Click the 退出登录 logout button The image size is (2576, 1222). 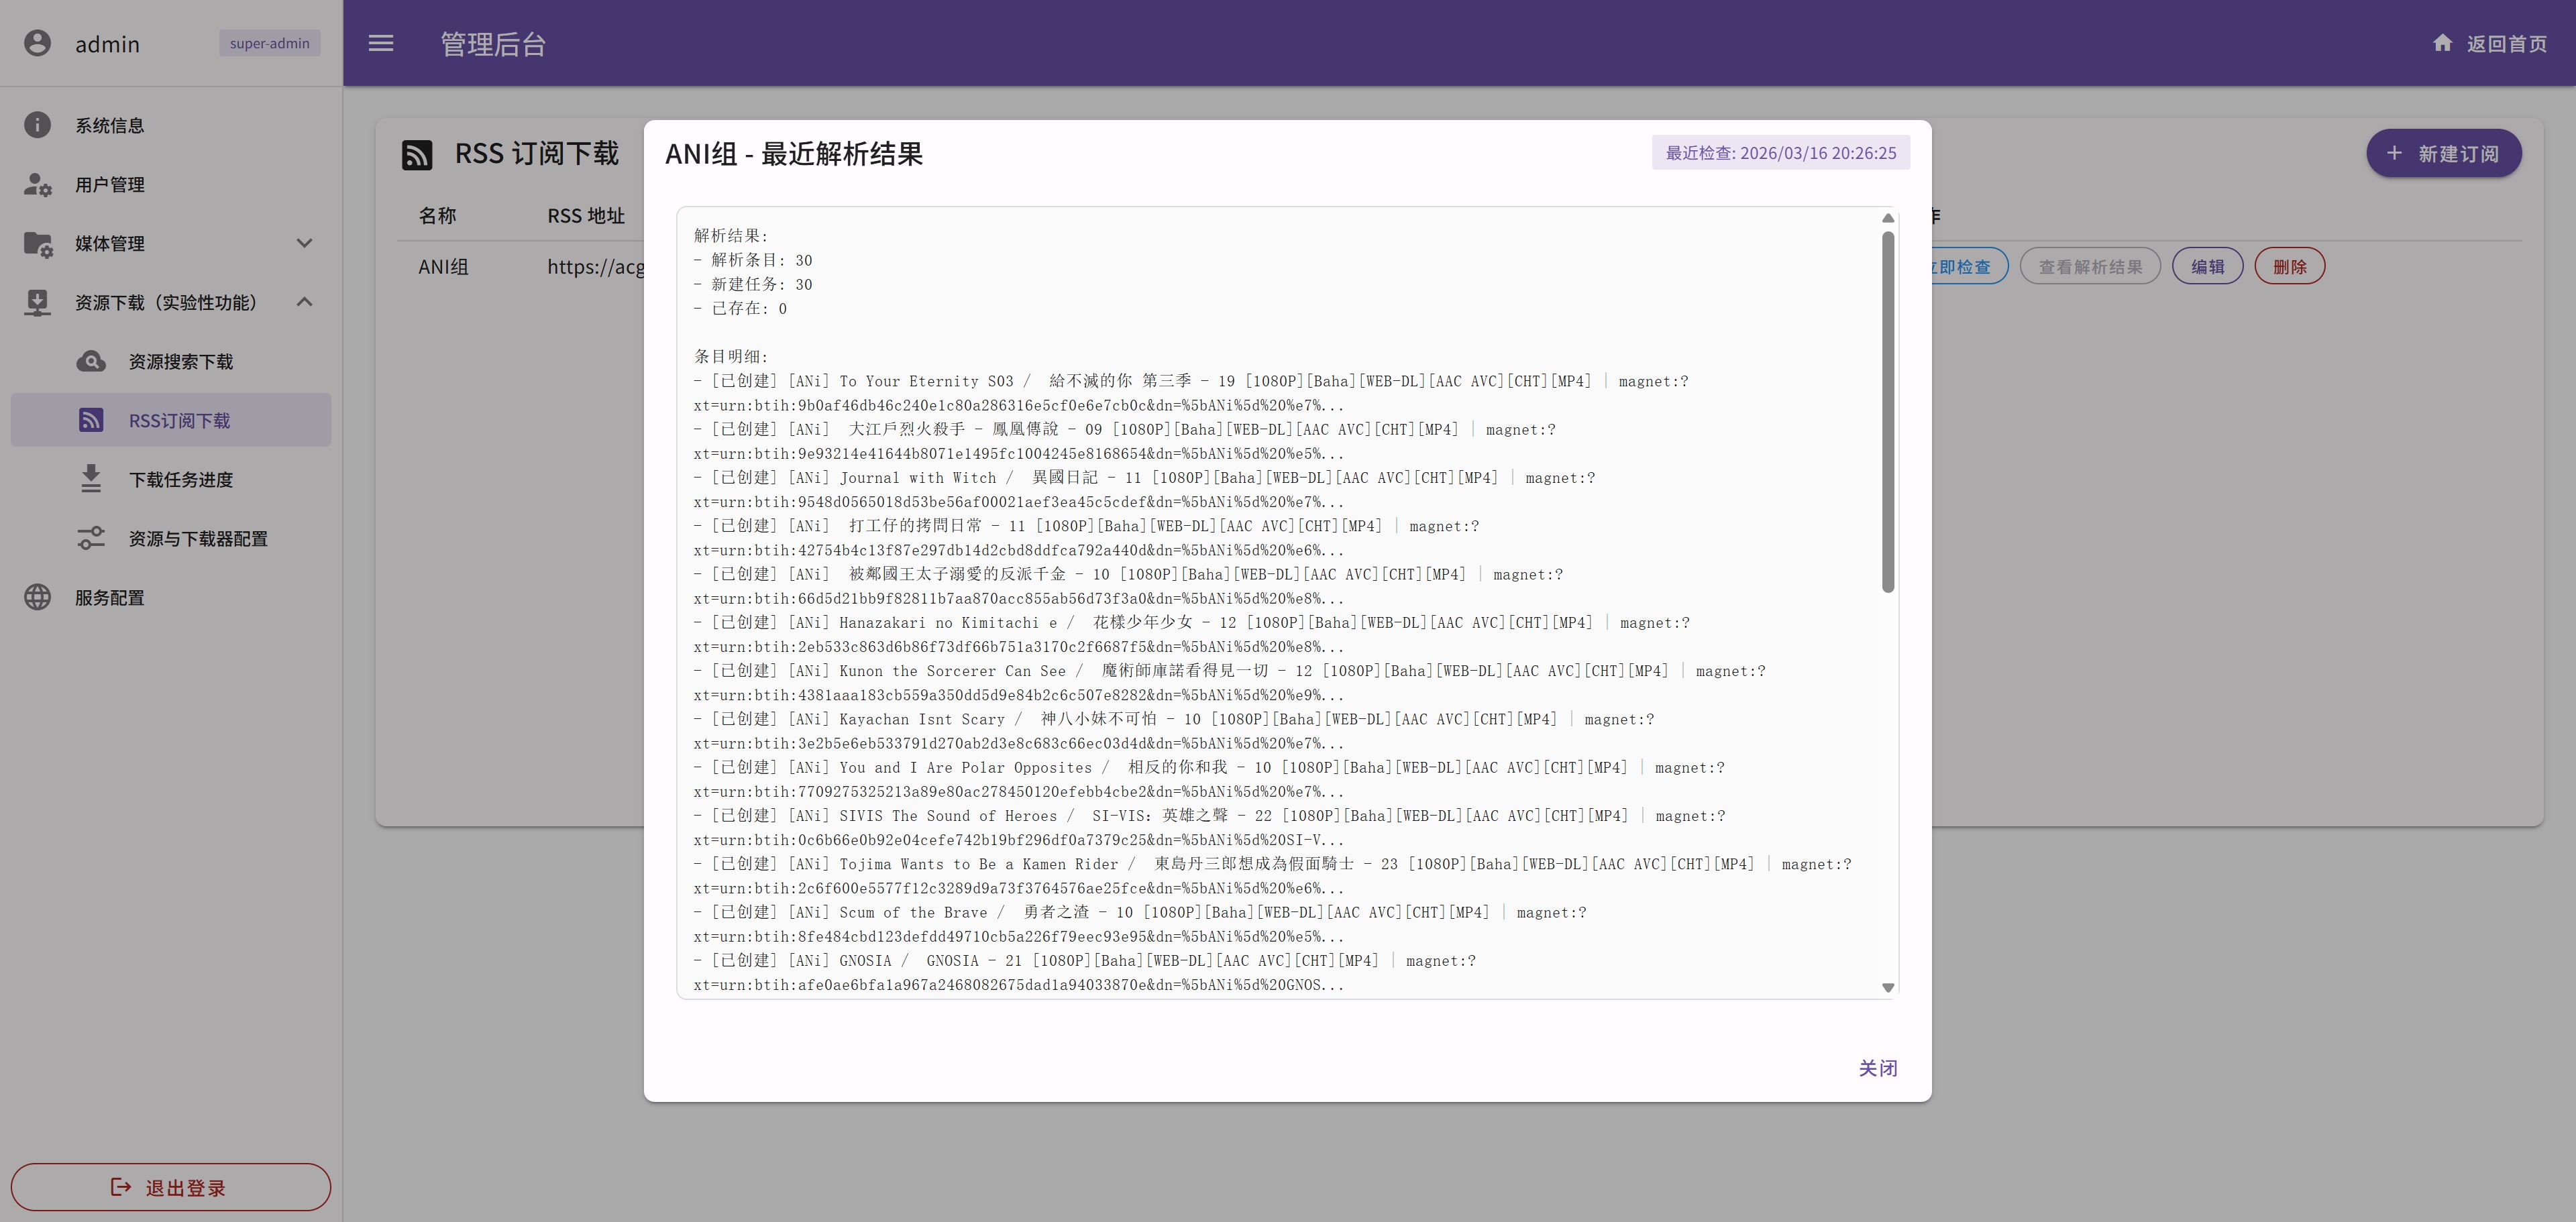(x=171, y=1187)
